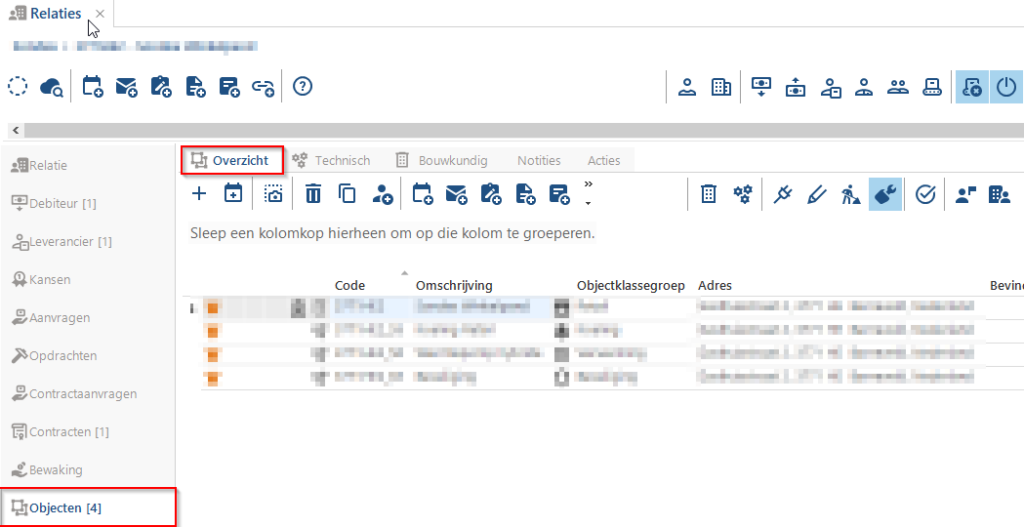Click the plus icon to add object

(x=199, y=194)
